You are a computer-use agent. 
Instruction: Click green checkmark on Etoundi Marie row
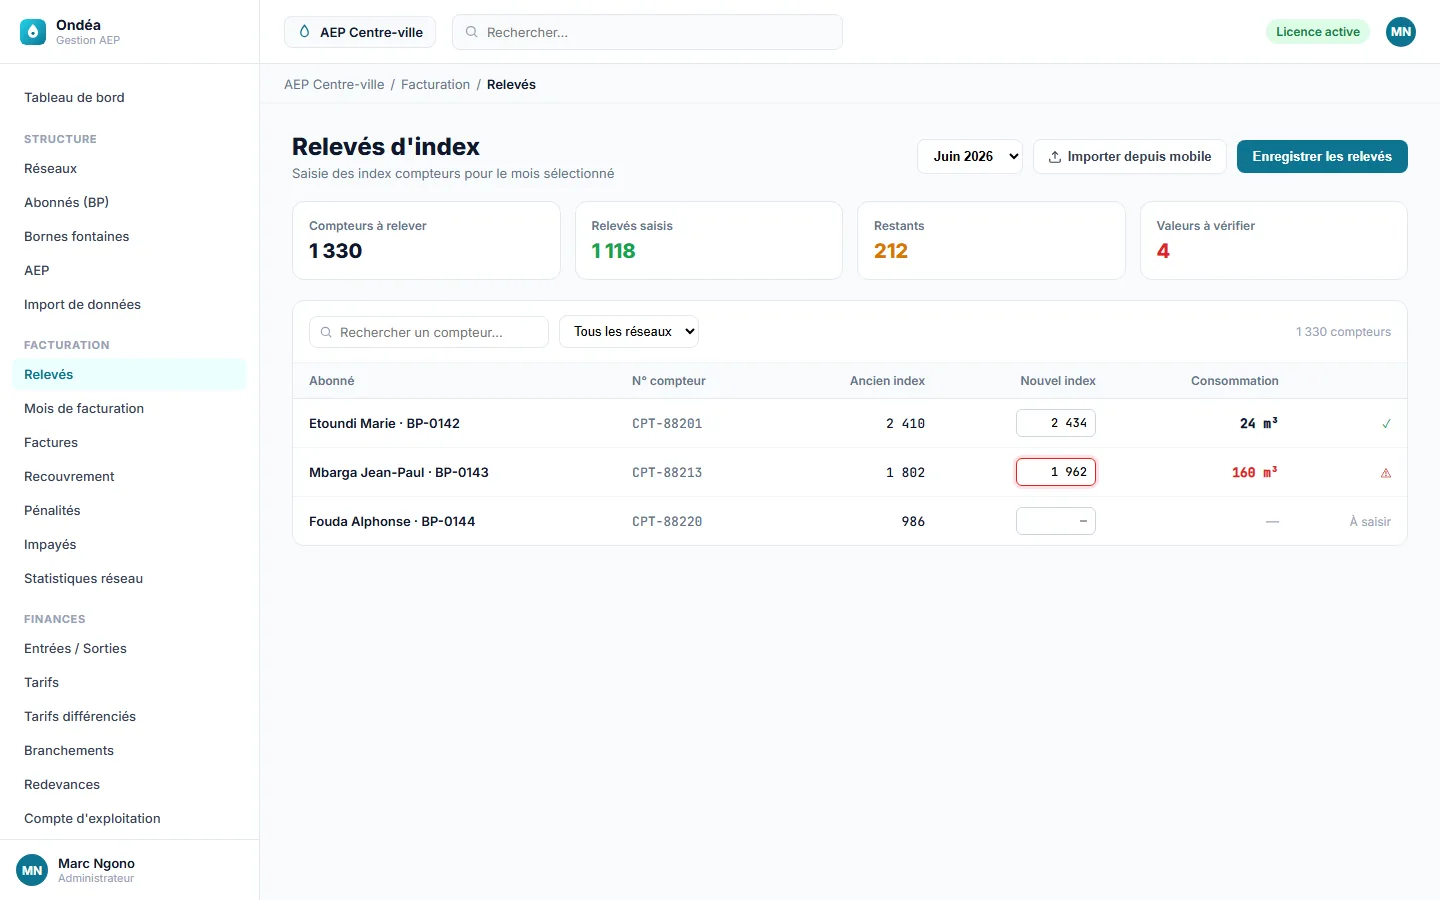click(x=1386, y=424)
